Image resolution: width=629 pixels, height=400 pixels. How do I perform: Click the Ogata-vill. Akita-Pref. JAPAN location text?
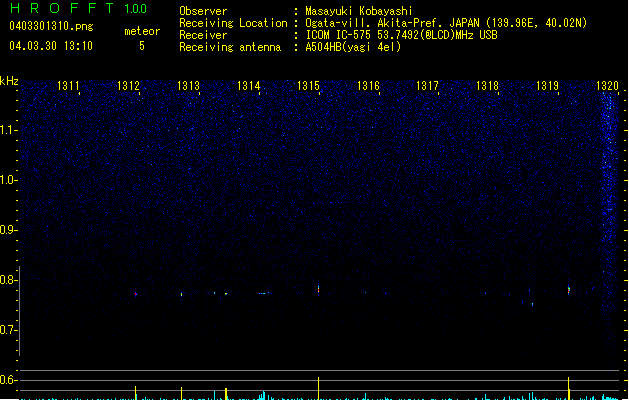click(446, 23)
